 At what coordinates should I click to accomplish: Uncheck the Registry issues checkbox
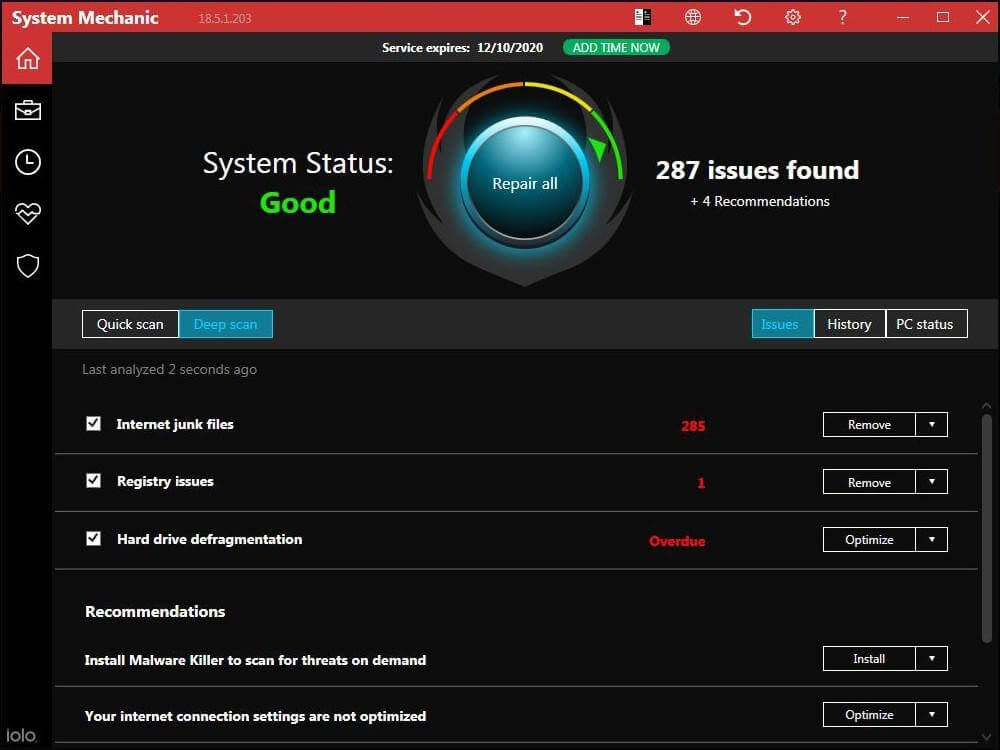point(93,481)
